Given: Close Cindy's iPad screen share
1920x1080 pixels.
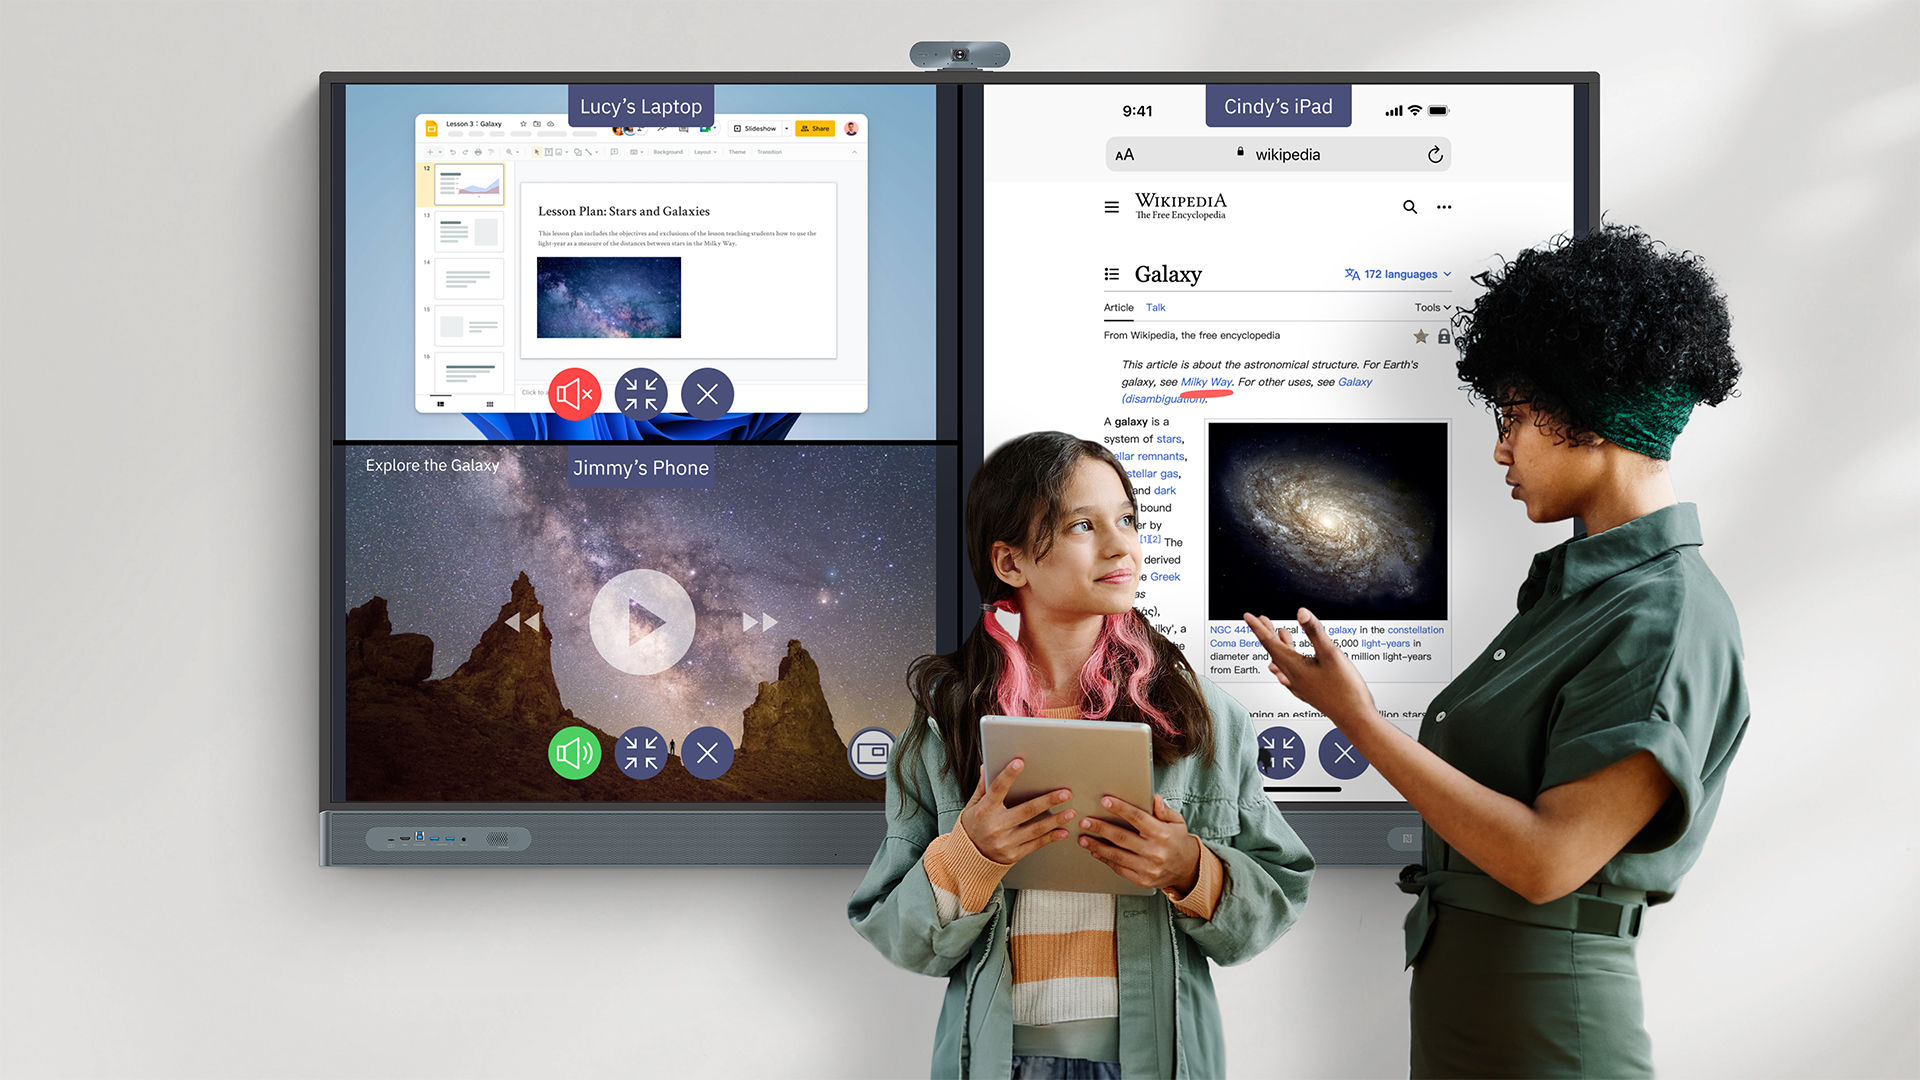Looking at the screenshot, I should click(1346, 752).
